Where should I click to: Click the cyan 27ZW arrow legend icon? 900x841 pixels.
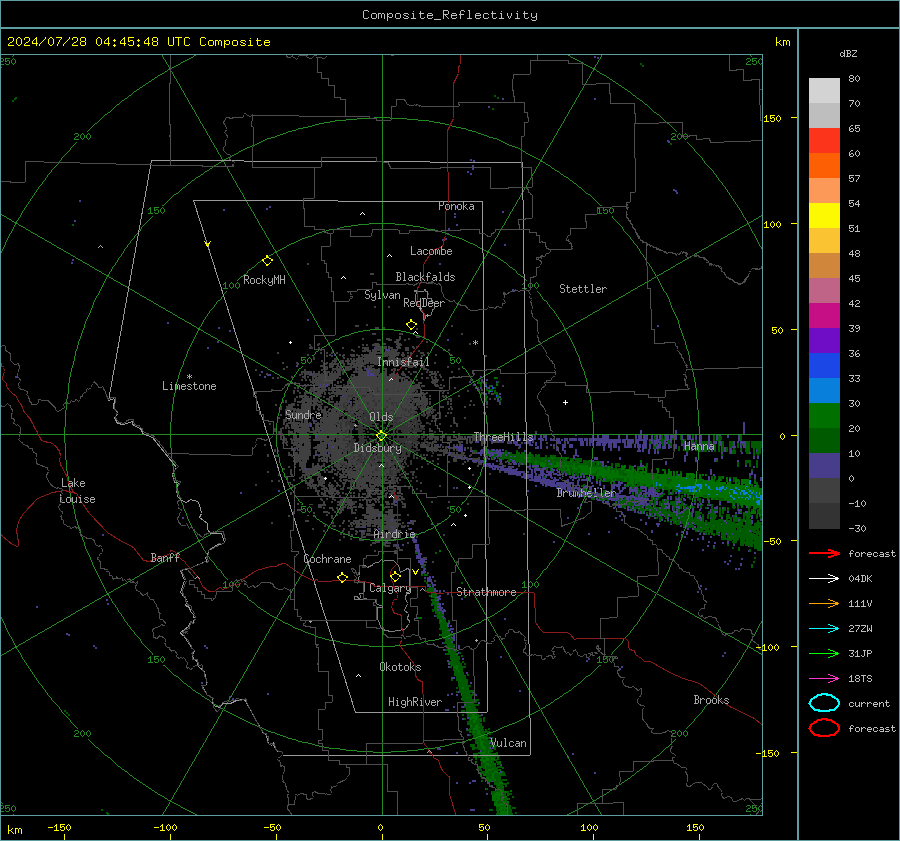pyautogui.click(x=824, y=629)
